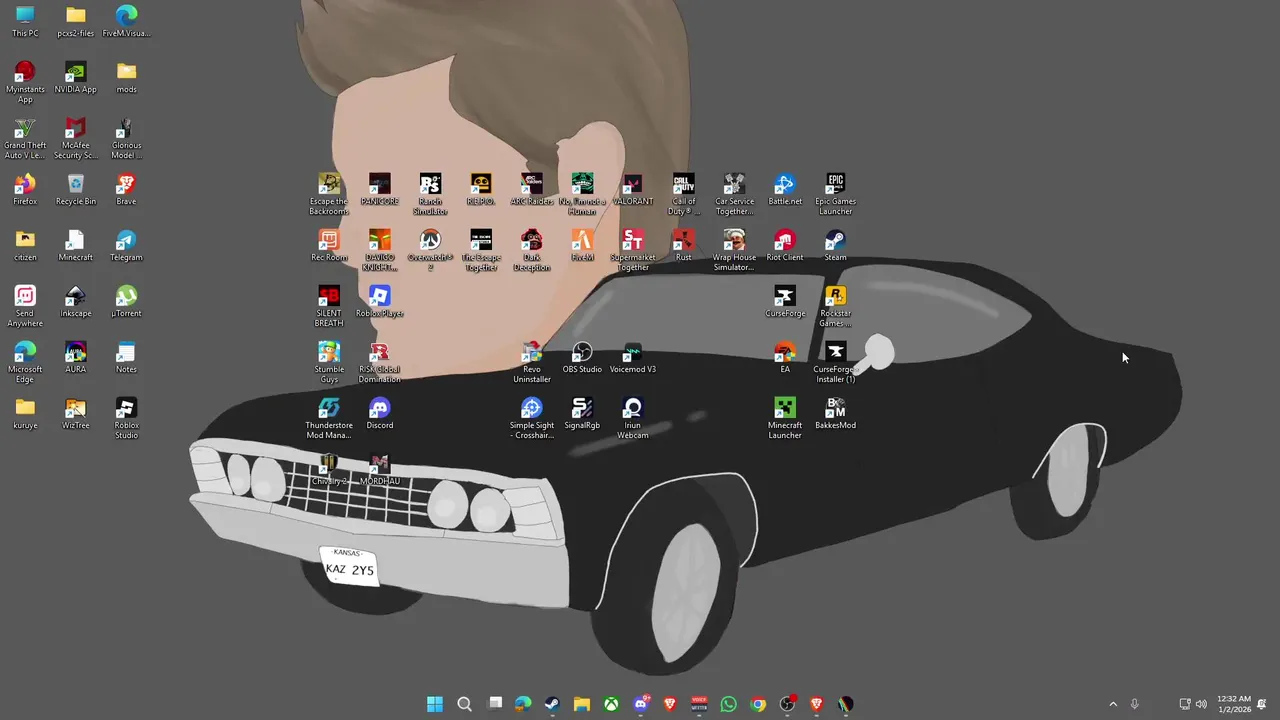The image size is (1280, 720).
Task: Show hidden system tray icons
Action: click(x=1113, y=704)
